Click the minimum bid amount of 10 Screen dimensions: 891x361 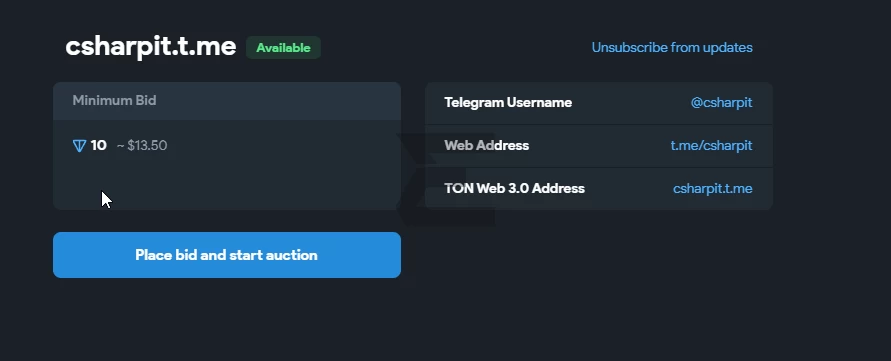point(98,146)
